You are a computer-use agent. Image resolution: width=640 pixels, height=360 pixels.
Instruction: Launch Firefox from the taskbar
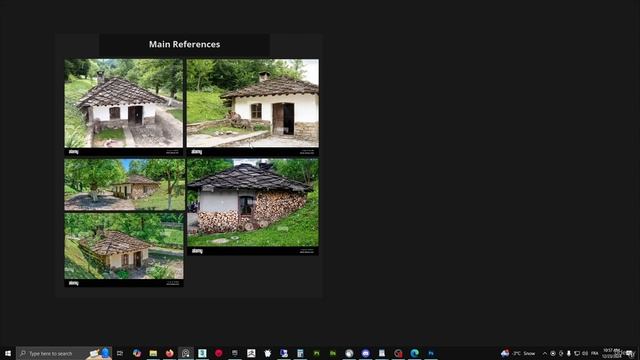pyautogui.click(x=169, y=353)
